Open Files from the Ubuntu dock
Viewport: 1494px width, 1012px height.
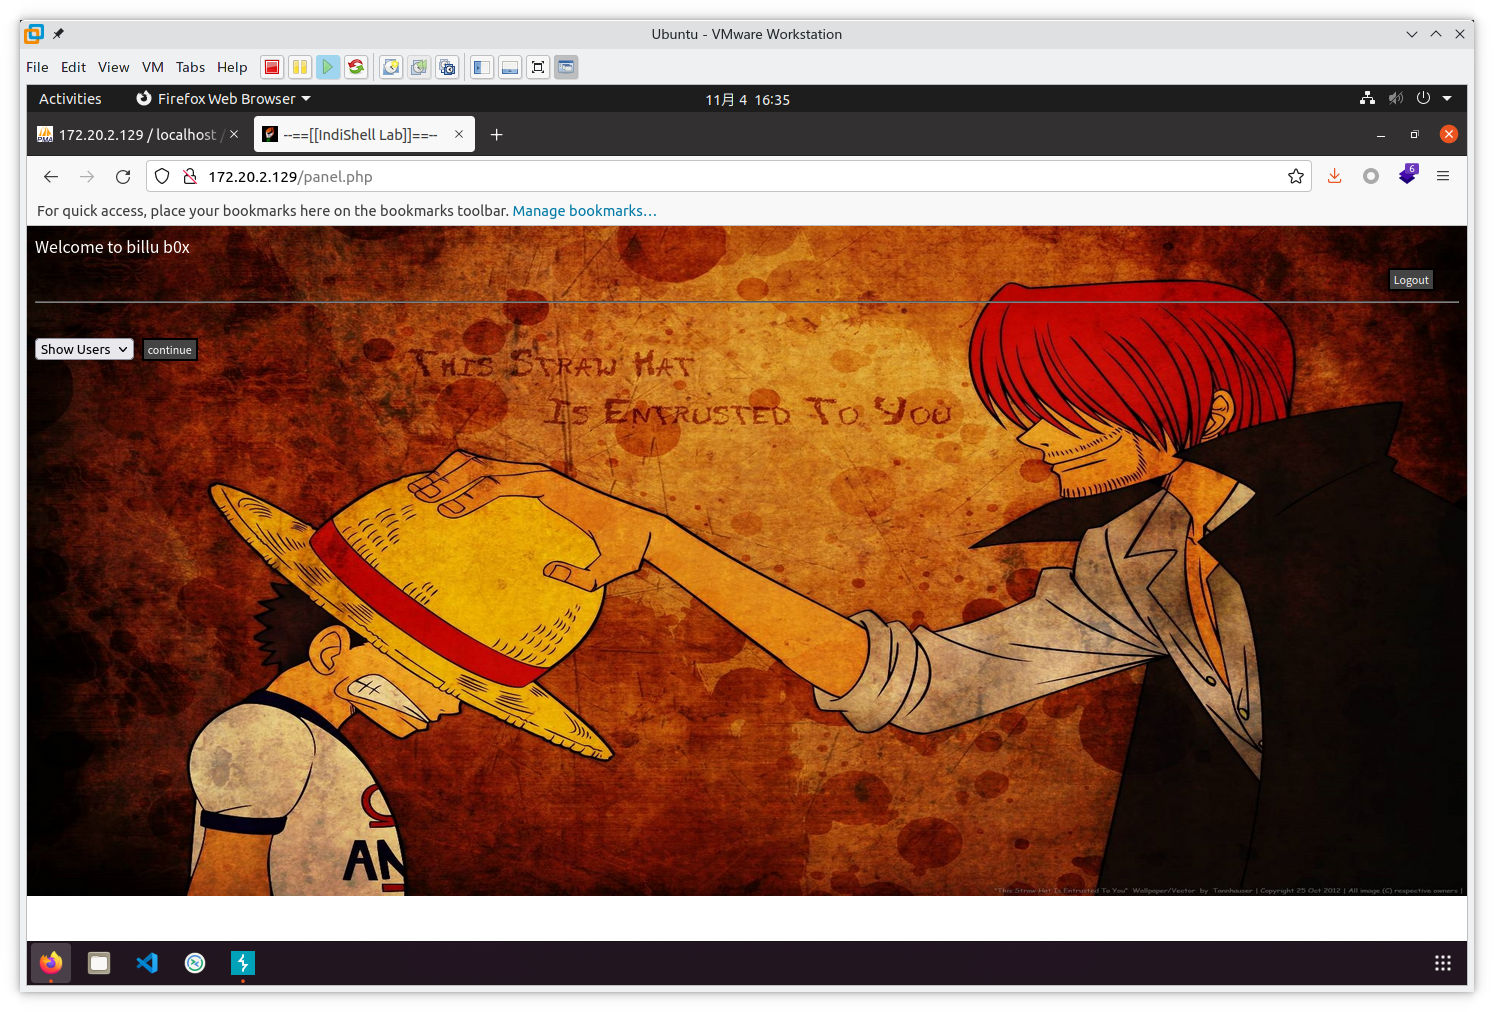[x=99, y=963]
